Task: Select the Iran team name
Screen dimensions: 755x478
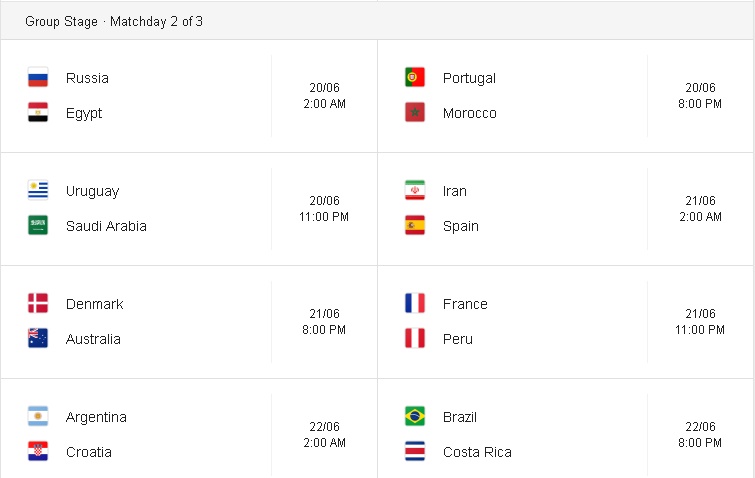Action: [455, 191]
